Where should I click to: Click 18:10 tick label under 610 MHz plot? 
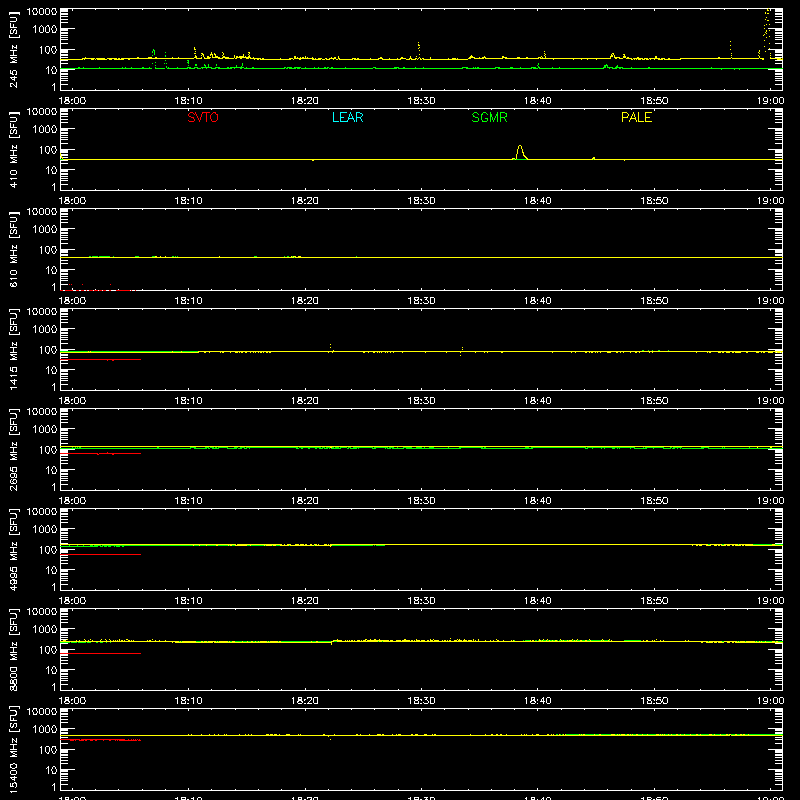point(188,301)
